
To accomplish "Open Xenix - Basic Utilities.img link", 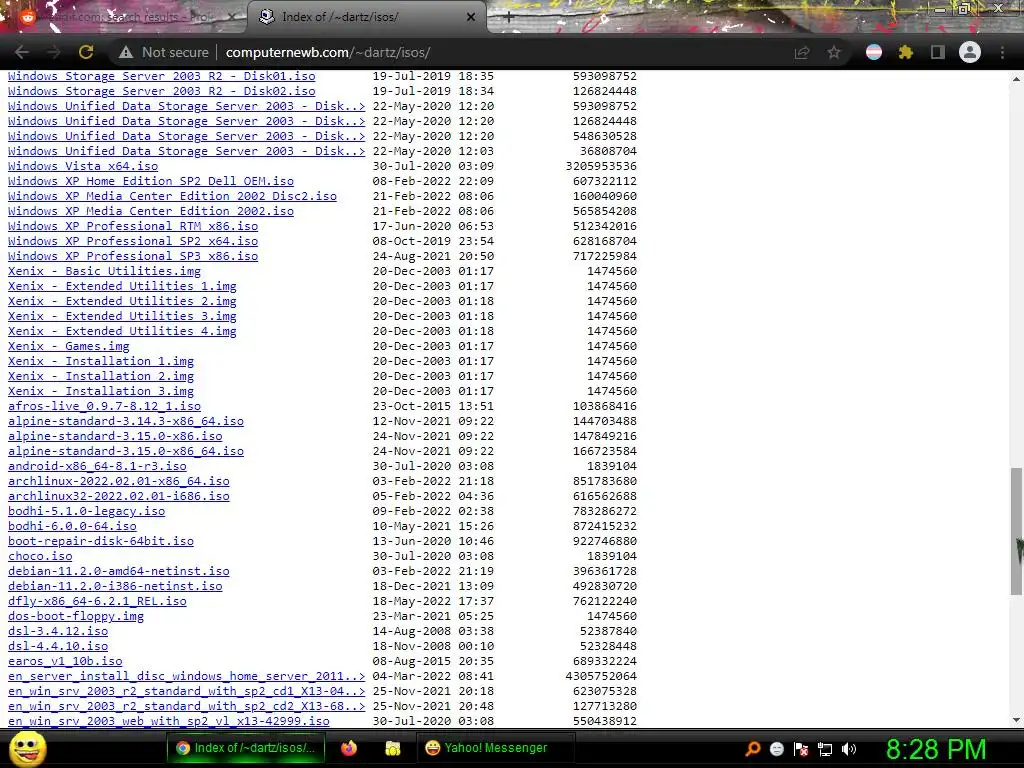I will click(104, 271).
